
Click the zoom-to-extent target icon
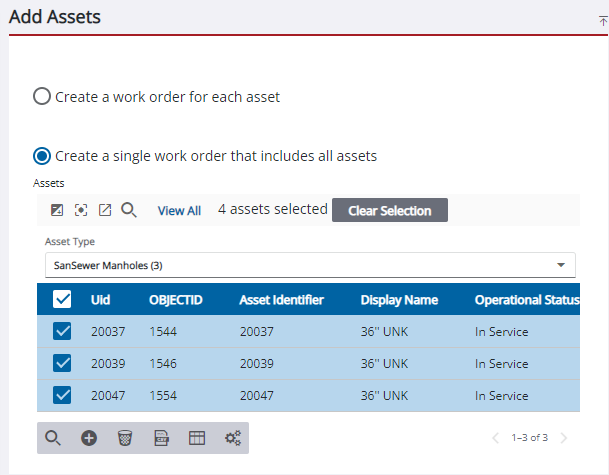pos(81,210)
